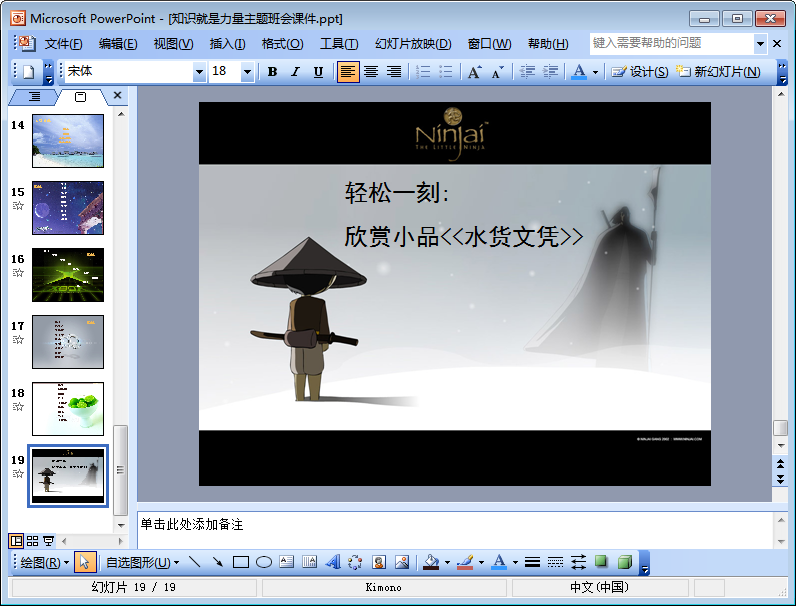Open 格式(O) menu

coord(282,44)
